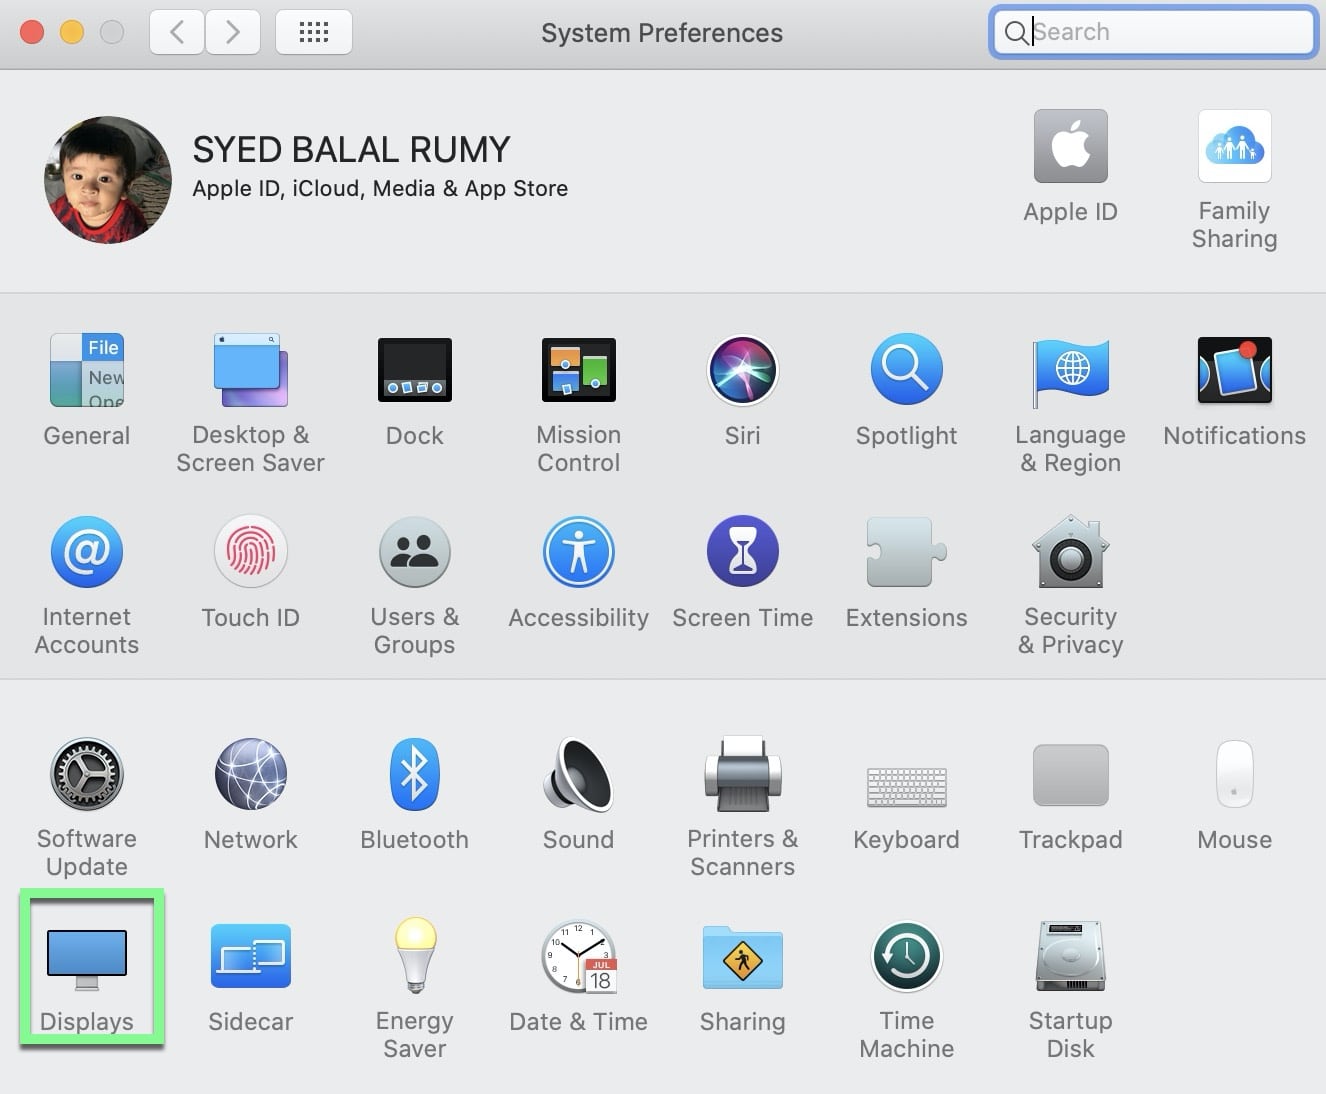Close the System Preferences window
The width and height of the screenshot is (1326, 1094).
(x=32, y=32)
